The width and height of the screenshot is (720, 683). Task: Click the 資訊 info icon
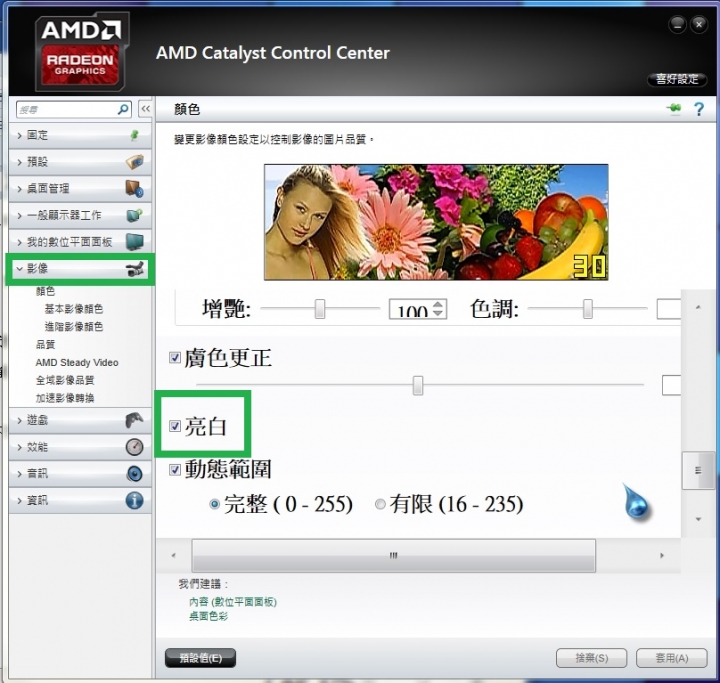tap(135, 500)
